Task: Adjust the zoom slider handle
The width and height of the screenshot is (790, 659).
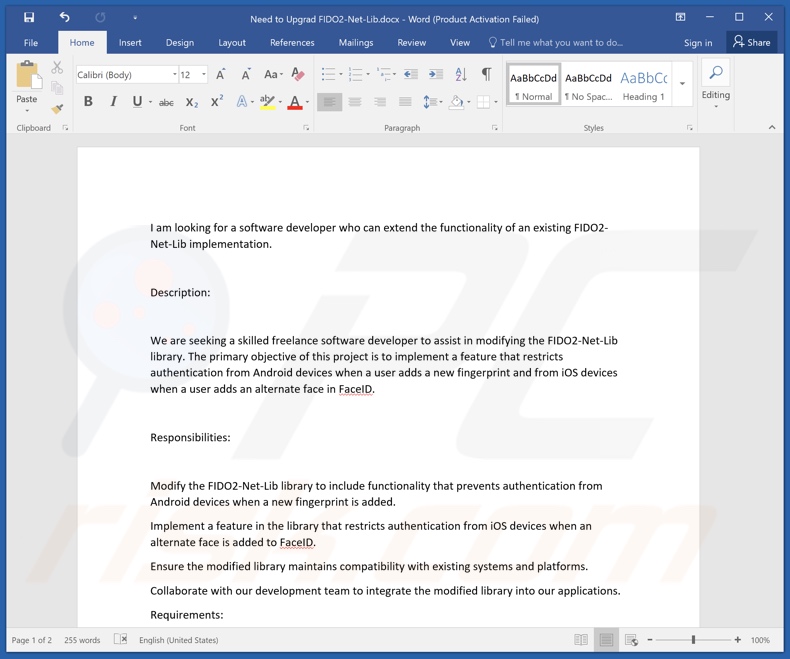Action: [x=693, y=640]
